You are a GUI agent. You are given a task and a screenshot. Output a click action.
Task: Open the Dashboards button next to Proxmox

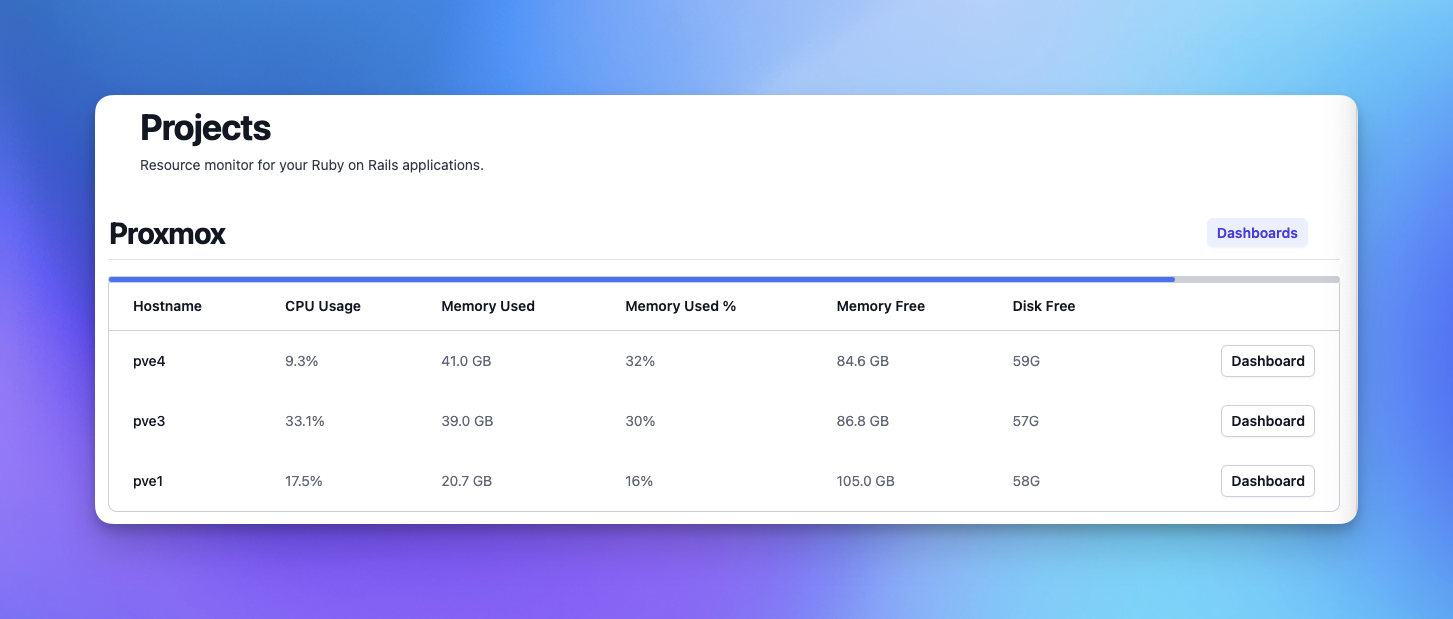(1257, 233)
